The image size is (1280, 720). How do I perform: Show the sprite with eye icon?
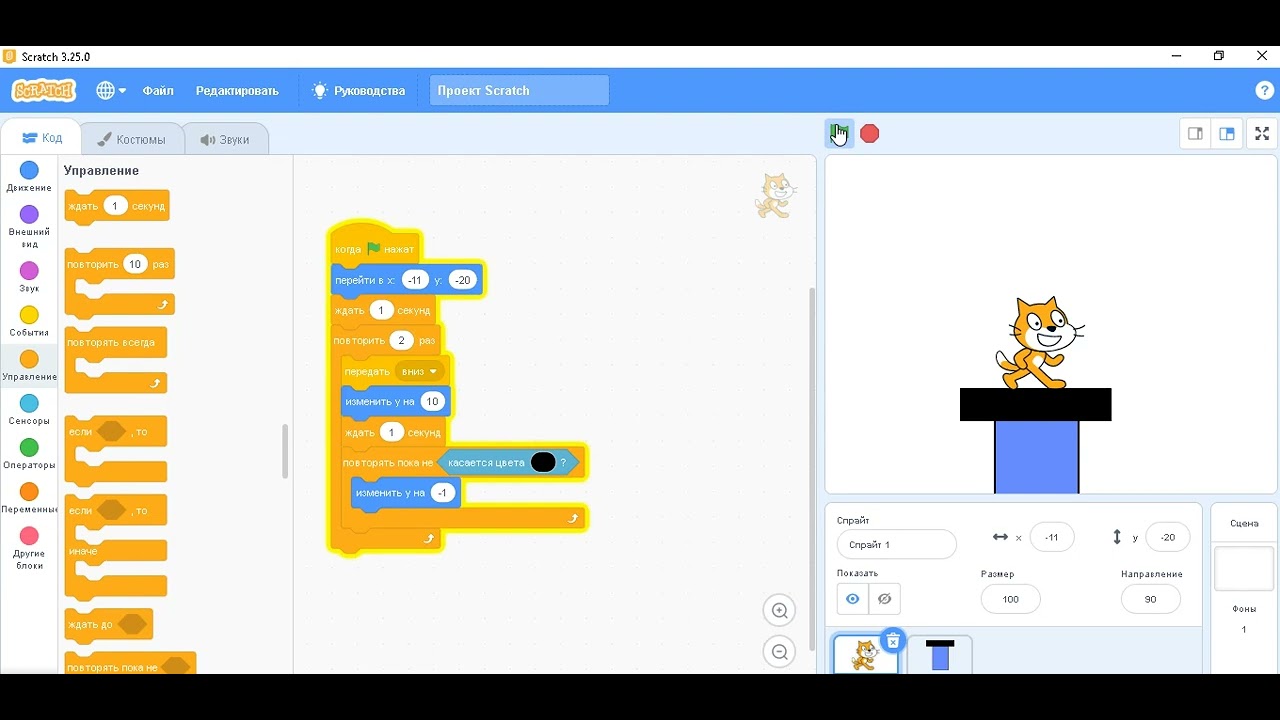pyautogui.click(x=853, y=599)
